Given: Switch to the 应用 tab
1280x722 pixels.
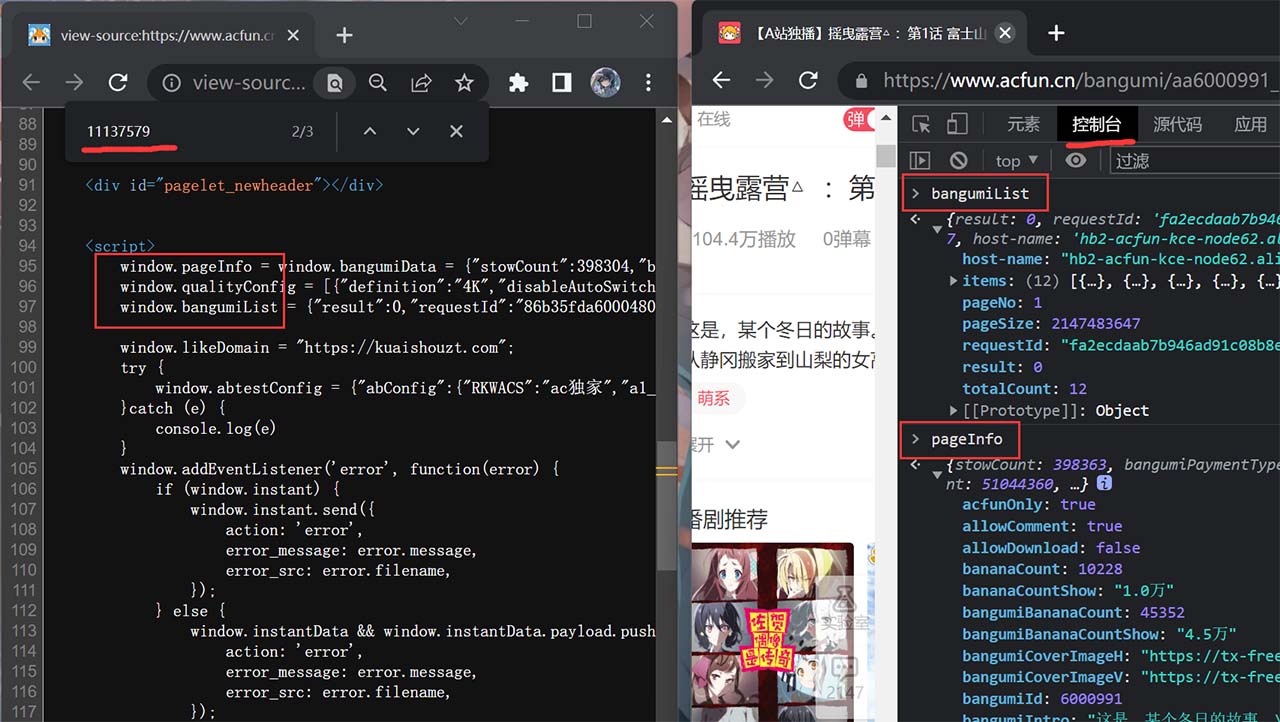Looking at the screenshot, I should click(x=1250, y=124).
